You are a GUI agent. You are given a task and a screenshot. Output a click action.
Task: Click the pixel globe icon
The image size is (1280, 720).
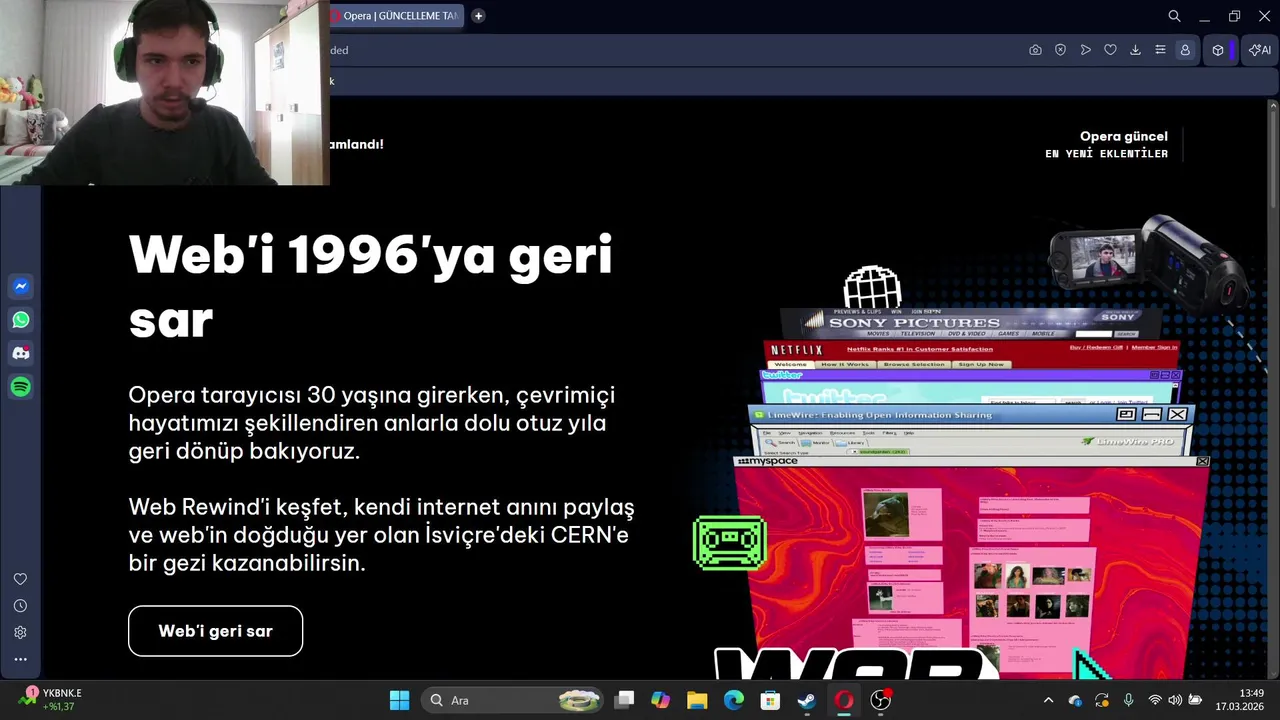873,289
